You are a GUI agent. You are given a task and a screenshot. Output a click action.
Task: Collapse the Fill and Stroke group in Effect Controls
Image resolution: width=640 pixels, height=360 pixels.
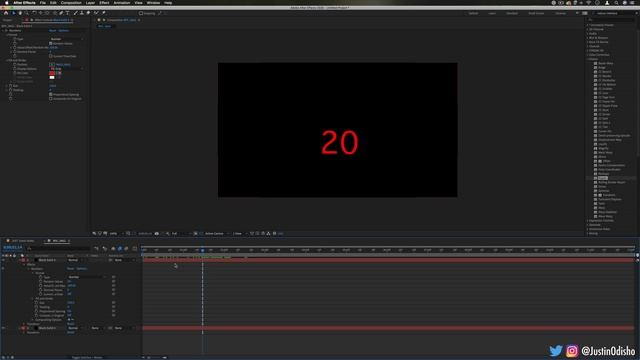tap(7, 60)
